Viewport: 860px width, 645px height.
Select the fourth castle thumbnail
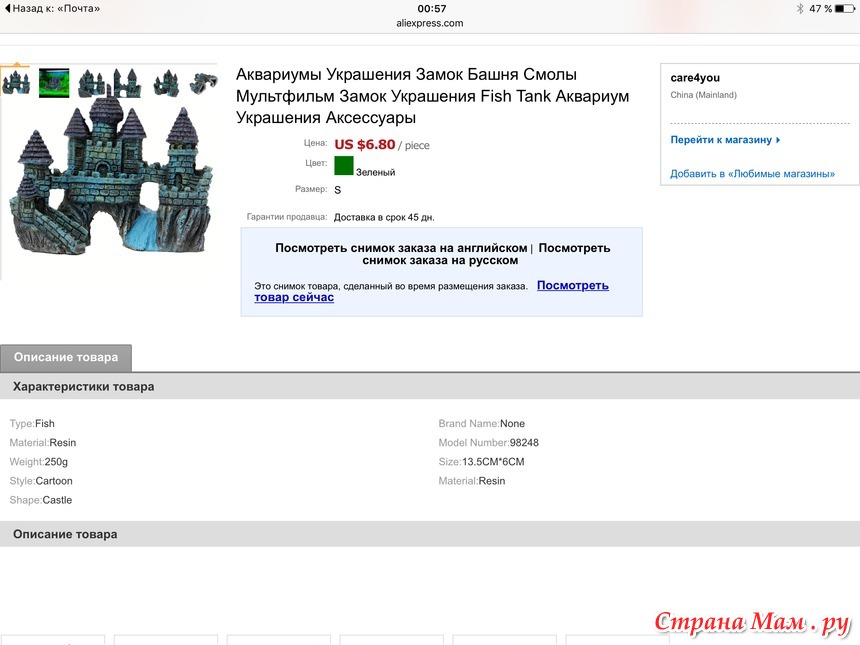coord(127,83)
